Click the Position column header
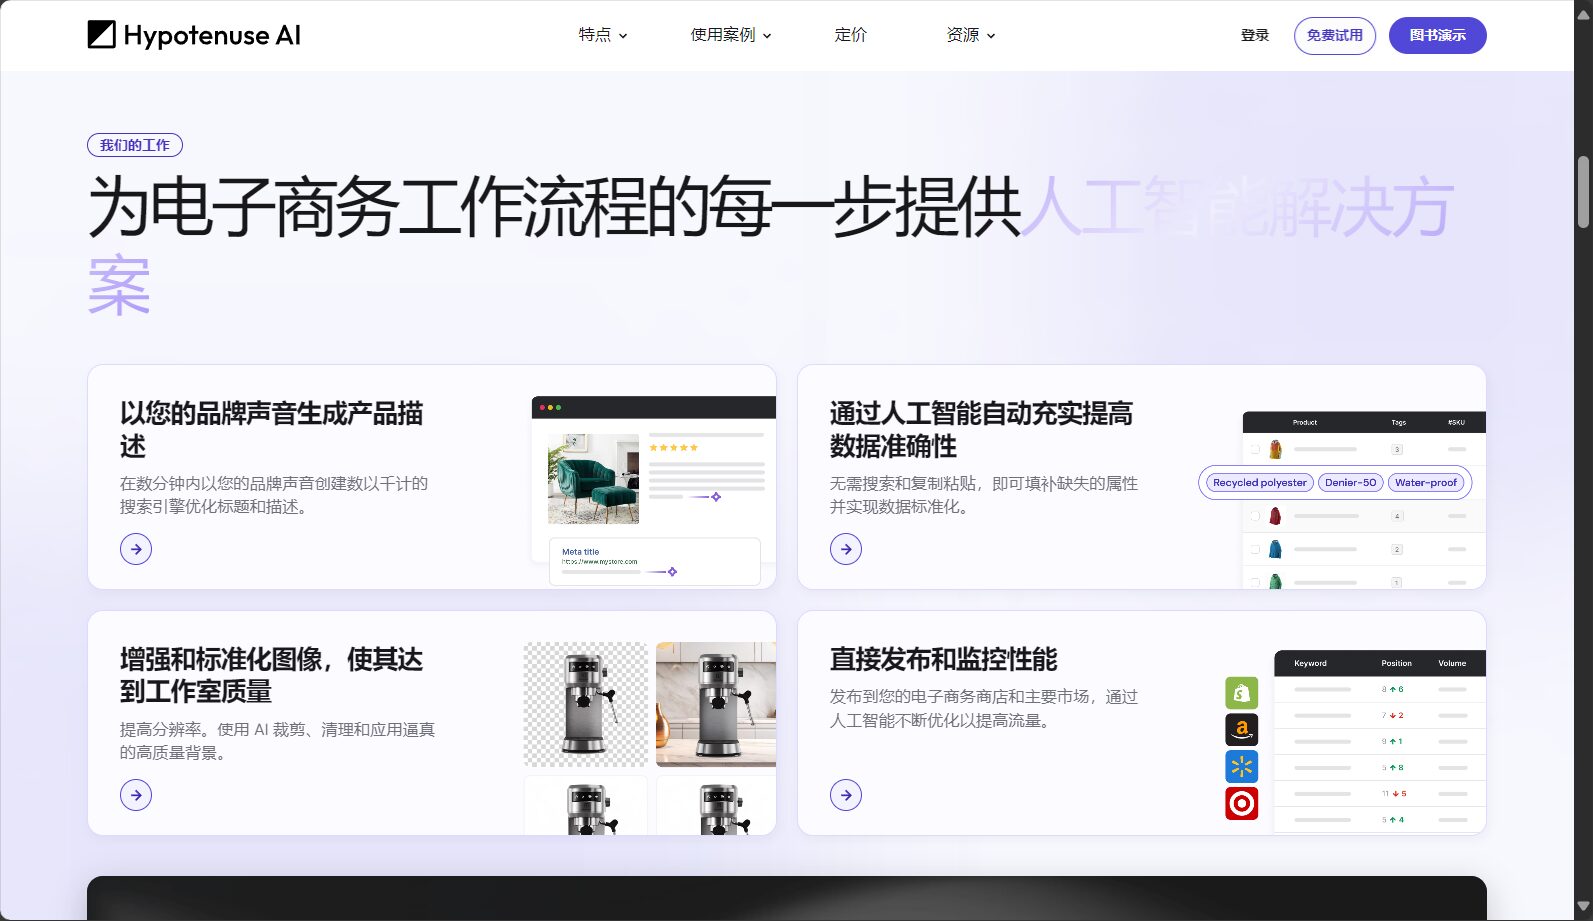 click(1396, 663)
